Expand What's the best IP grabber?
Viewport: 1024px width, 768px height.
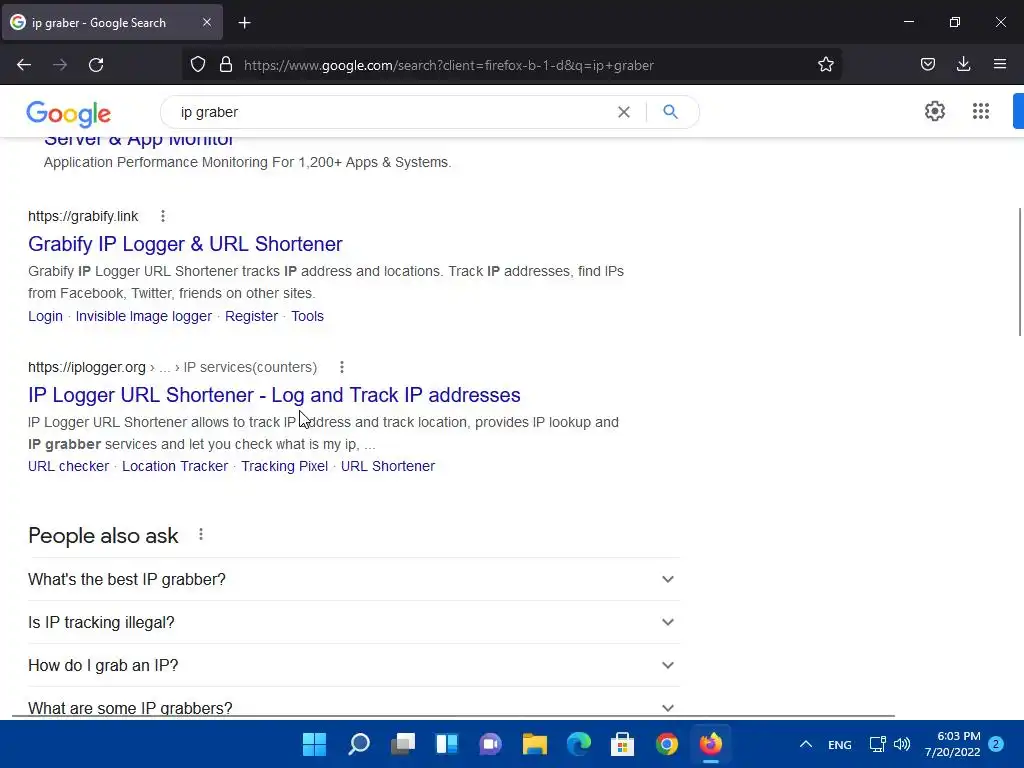click(354, 579)
